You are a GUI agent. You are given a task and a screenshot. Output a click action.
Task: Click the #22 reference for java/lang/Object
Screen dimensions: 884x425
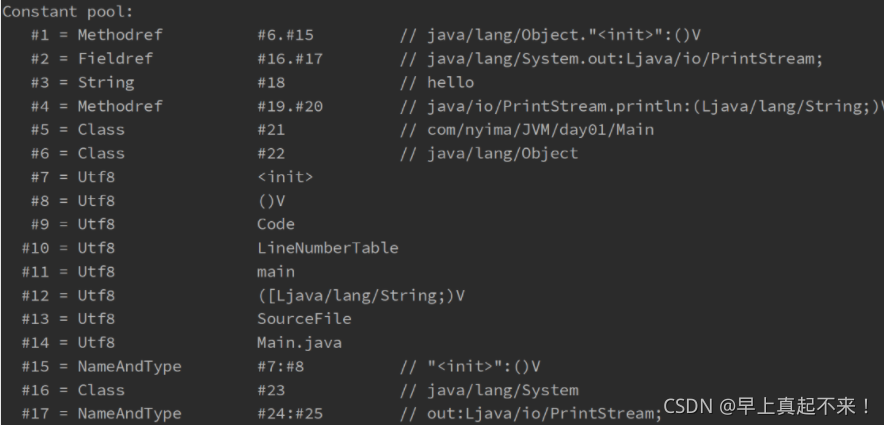[x=271, y=153]
